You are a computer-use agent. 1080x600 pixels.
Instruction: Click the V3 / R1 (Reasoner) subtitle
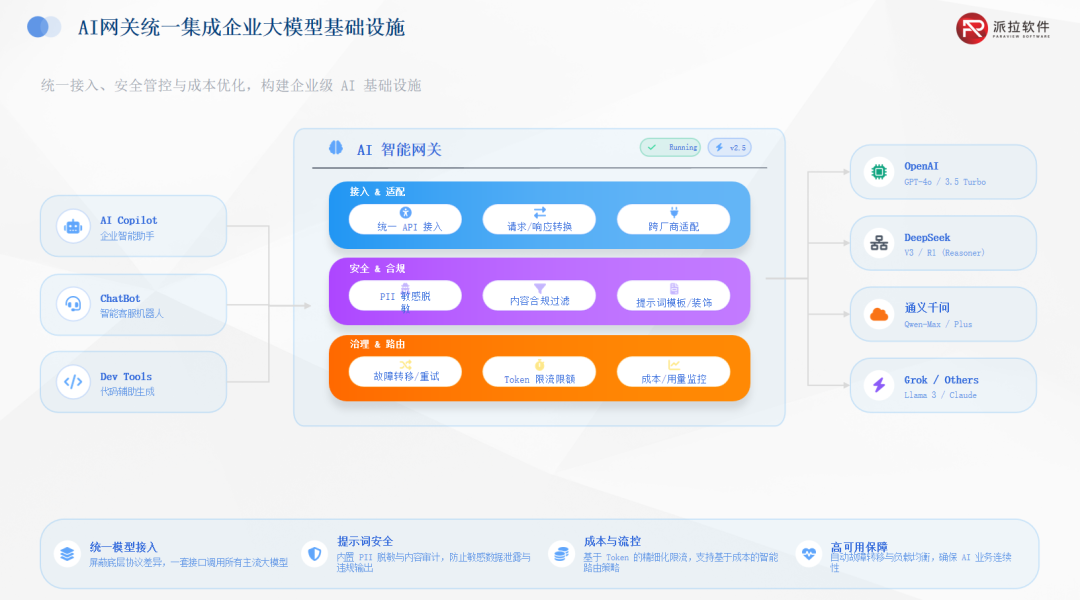944,253
